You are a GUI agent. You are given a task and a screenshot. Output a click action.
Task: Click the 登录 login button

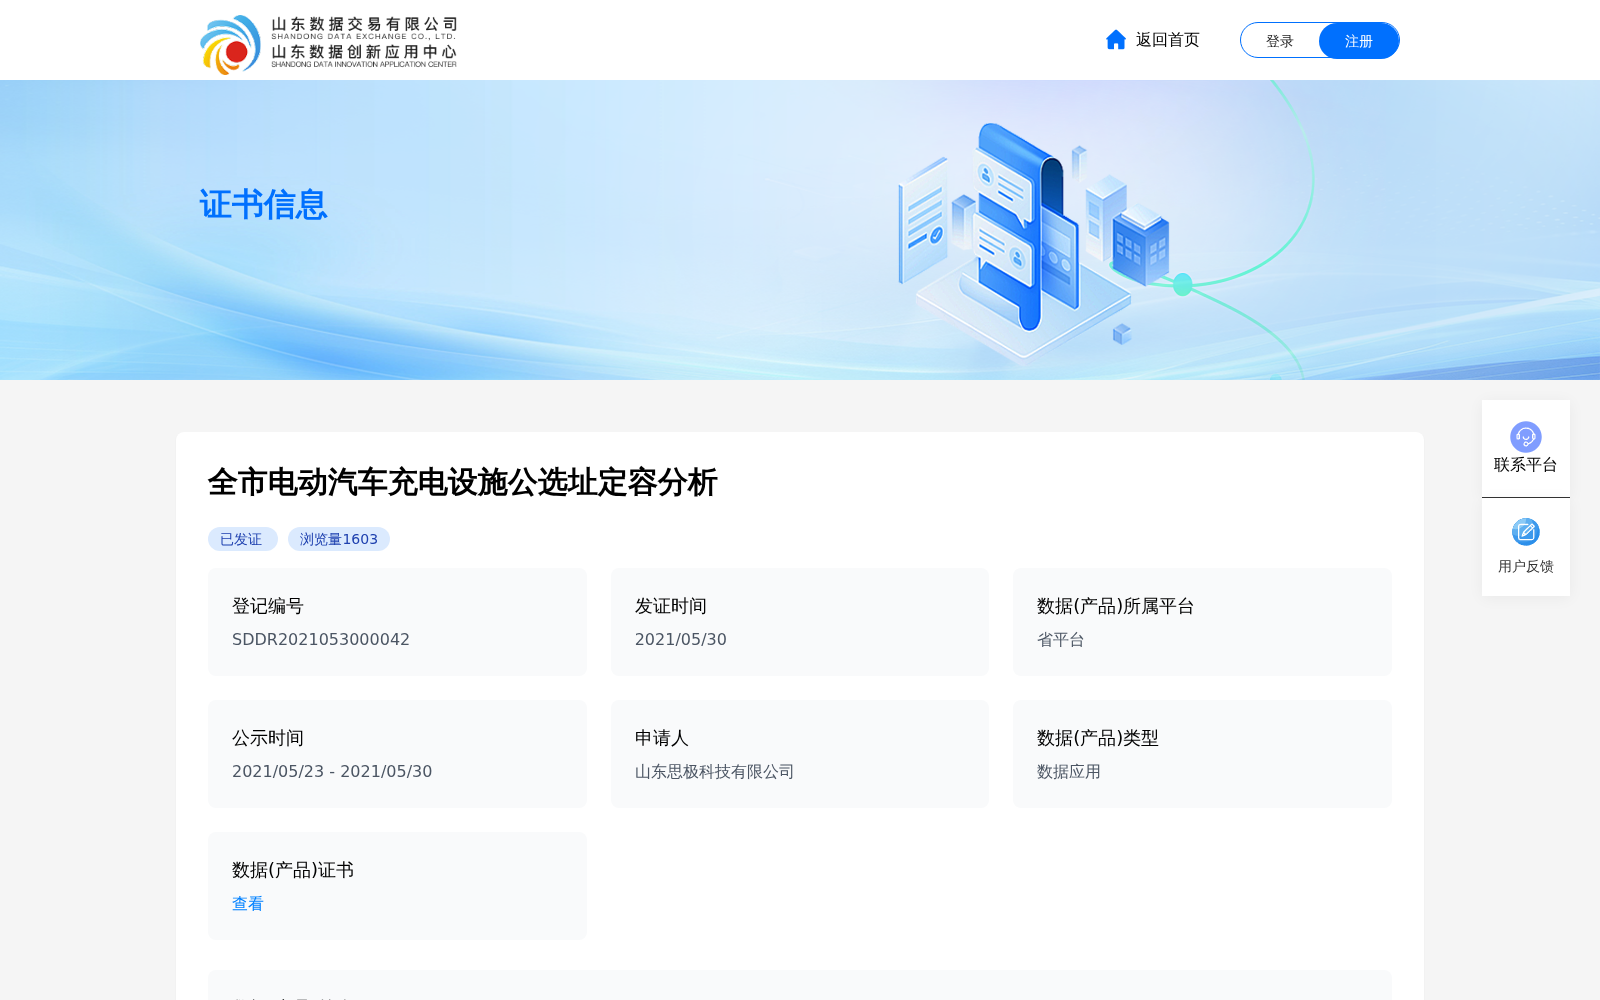1280,41
